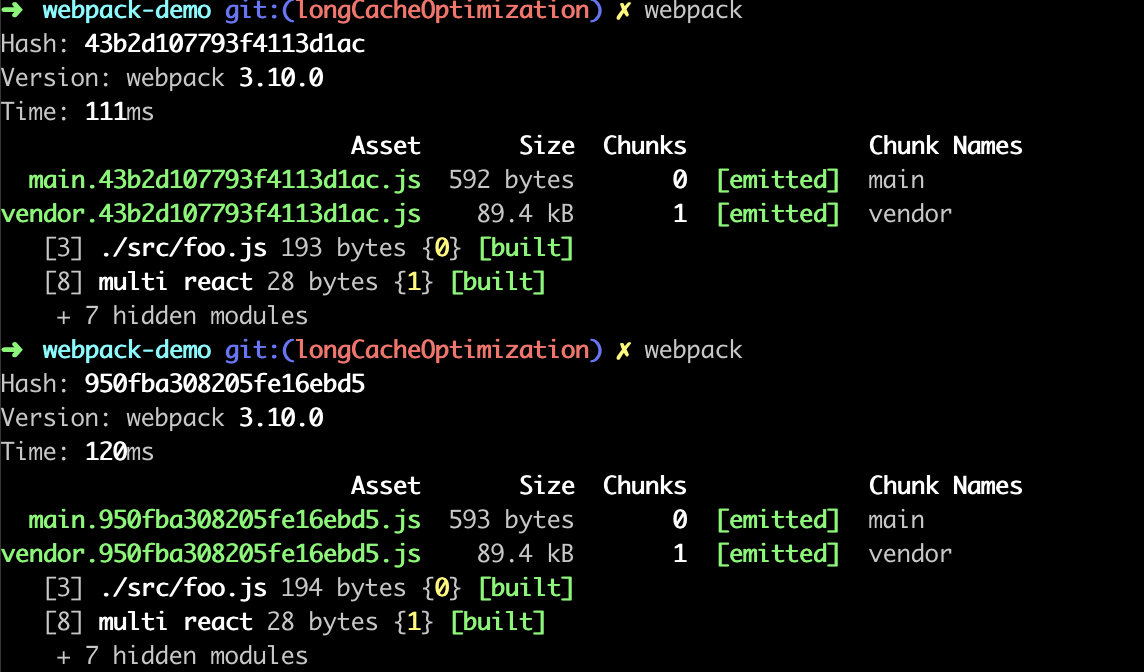Click first hash value 43b2d107793f4113d1ac

(x=225, y=44)
